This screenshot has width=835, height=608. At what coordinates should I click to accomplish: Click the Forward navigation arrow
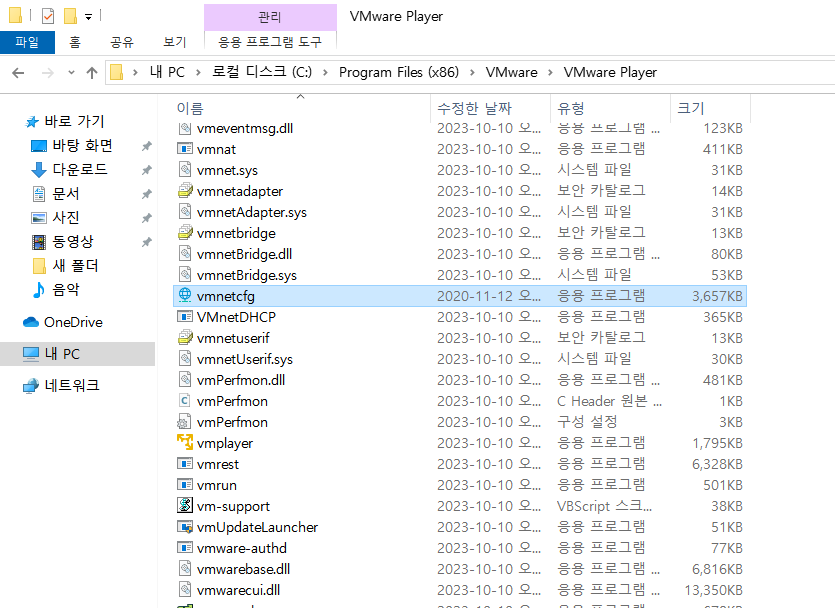(x=48, y=72)
